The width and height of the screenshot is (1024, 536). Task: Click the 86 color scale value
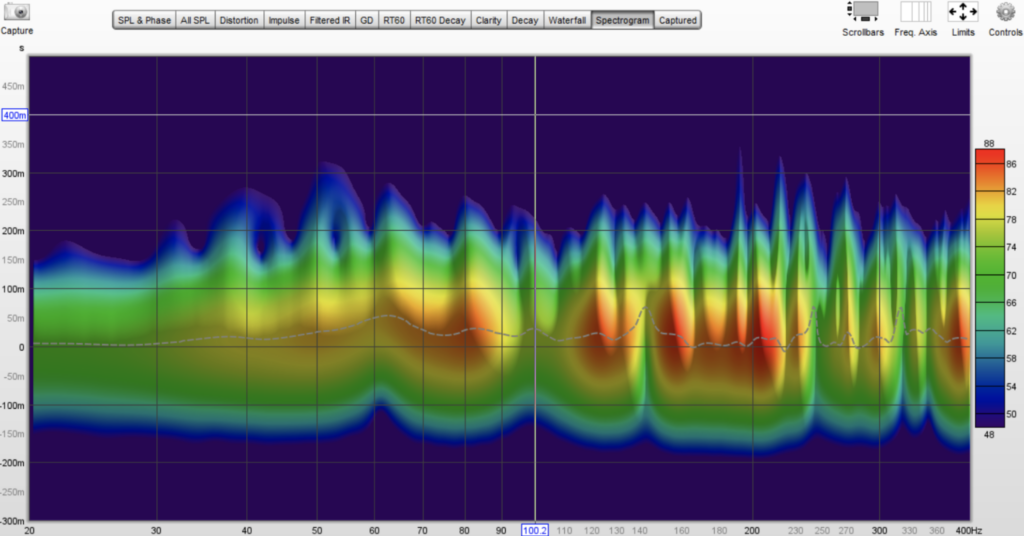[1011, 165]
